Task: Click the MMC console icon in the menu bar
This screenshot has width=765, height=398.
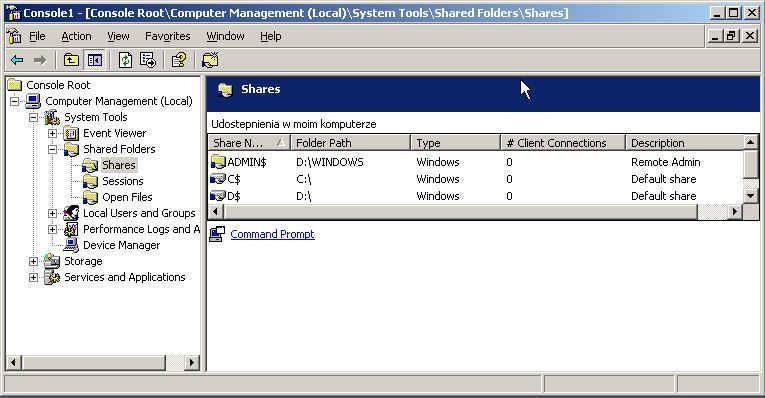Action: point(14,36)
